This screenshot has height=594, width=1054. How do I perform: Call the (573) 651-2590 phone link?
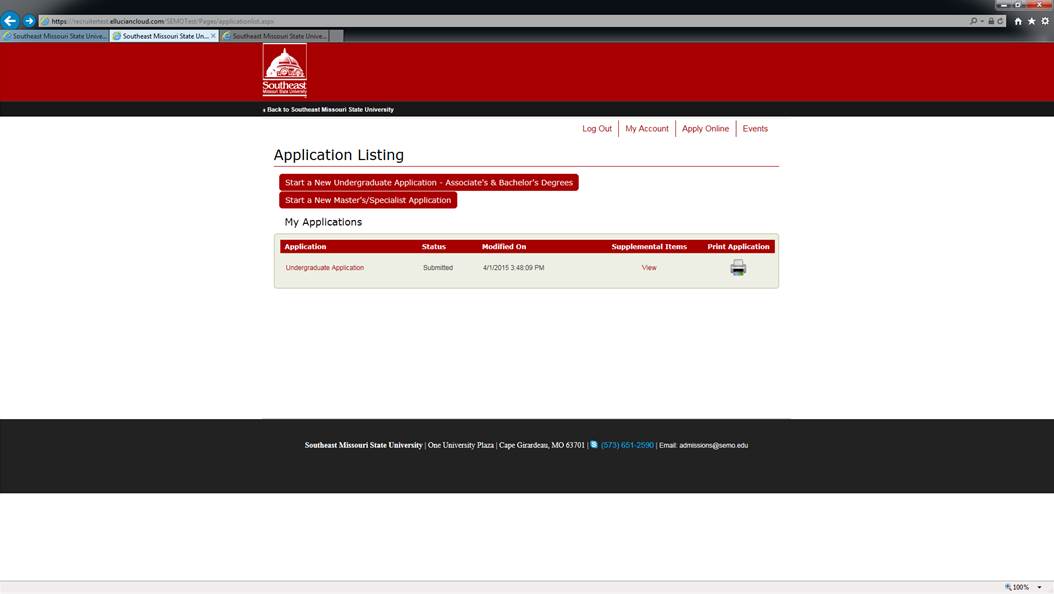tap(627, 445)
